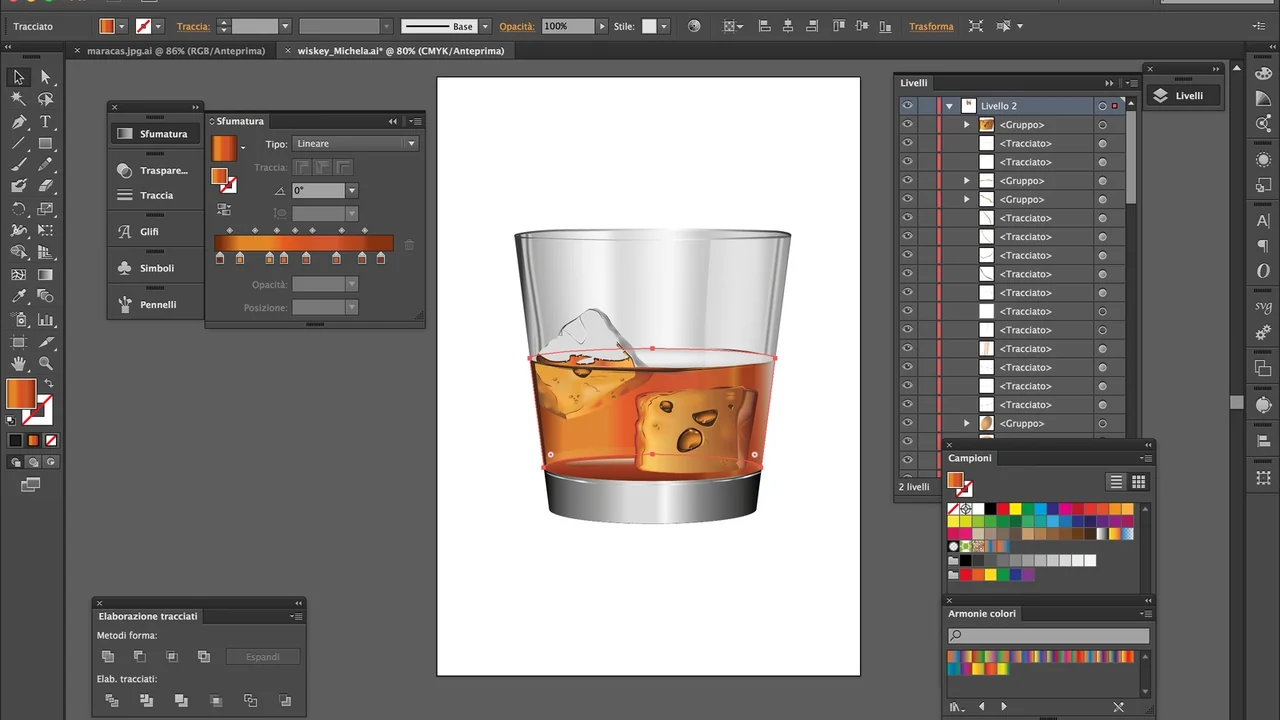Viewport: 1280px width, 720px height.
Task: Enable Draw Behind mode
Action: (33, 462)
